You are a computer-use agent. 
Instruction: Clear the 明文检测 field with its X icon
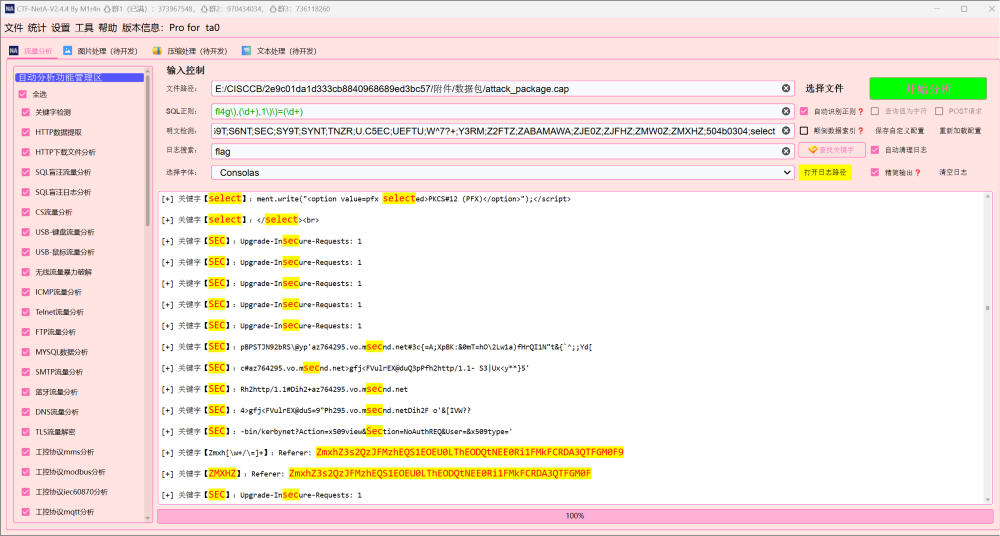786,131
